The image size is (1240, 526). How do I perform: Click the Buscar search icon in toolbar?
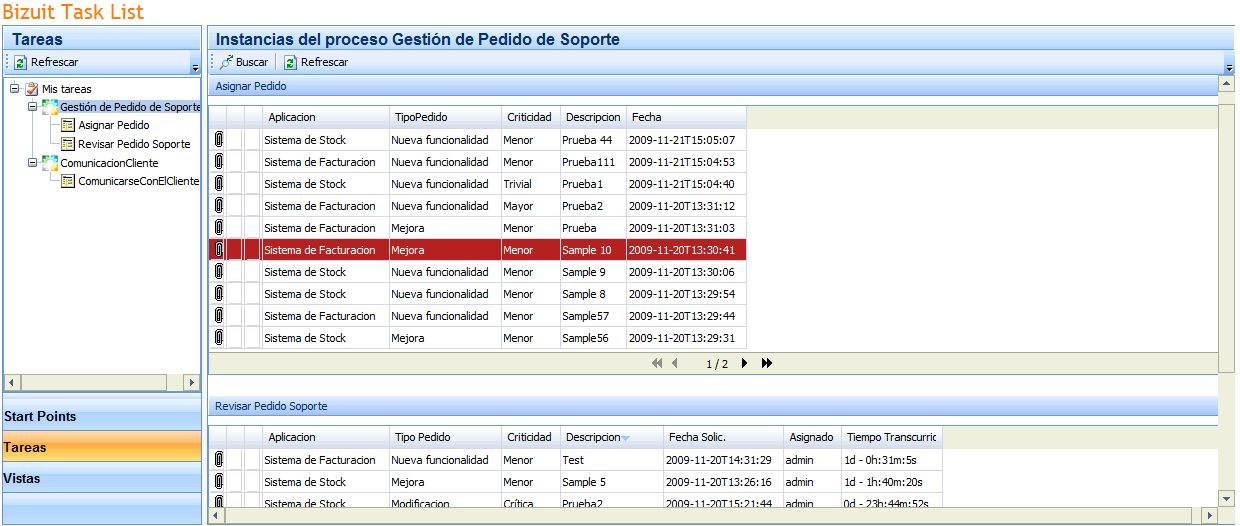pyautogui.click(x=227, y=62)
